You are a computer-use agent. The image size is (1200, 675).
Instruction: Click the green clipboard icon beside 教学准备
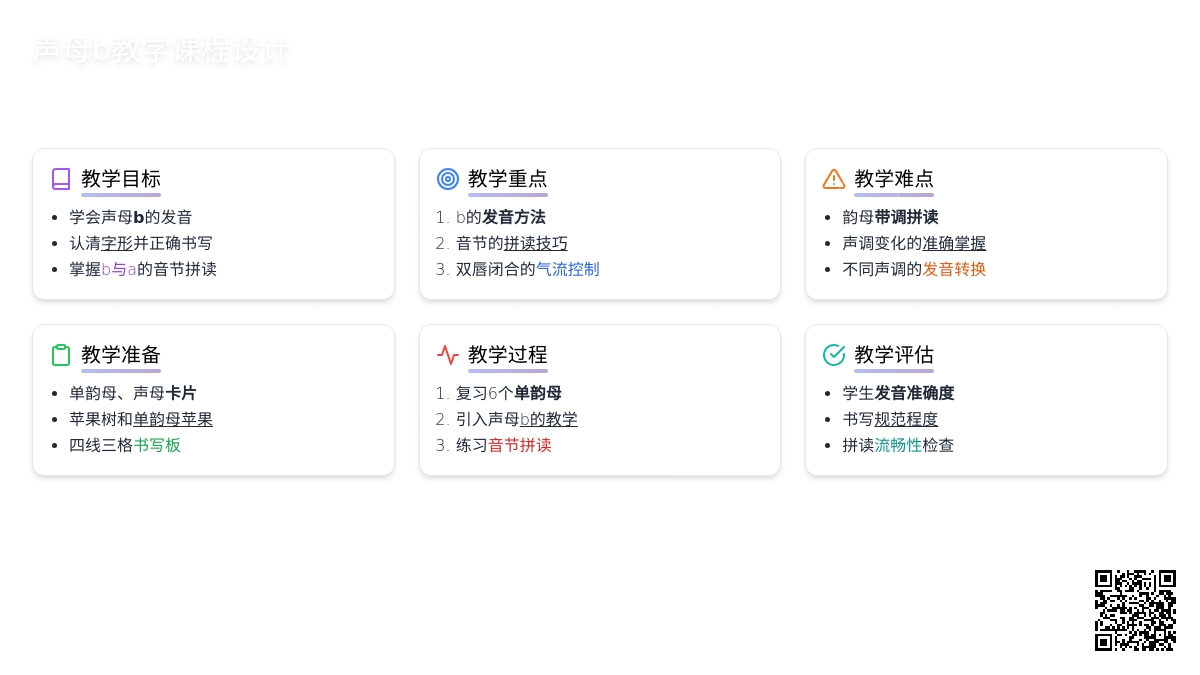61,355
